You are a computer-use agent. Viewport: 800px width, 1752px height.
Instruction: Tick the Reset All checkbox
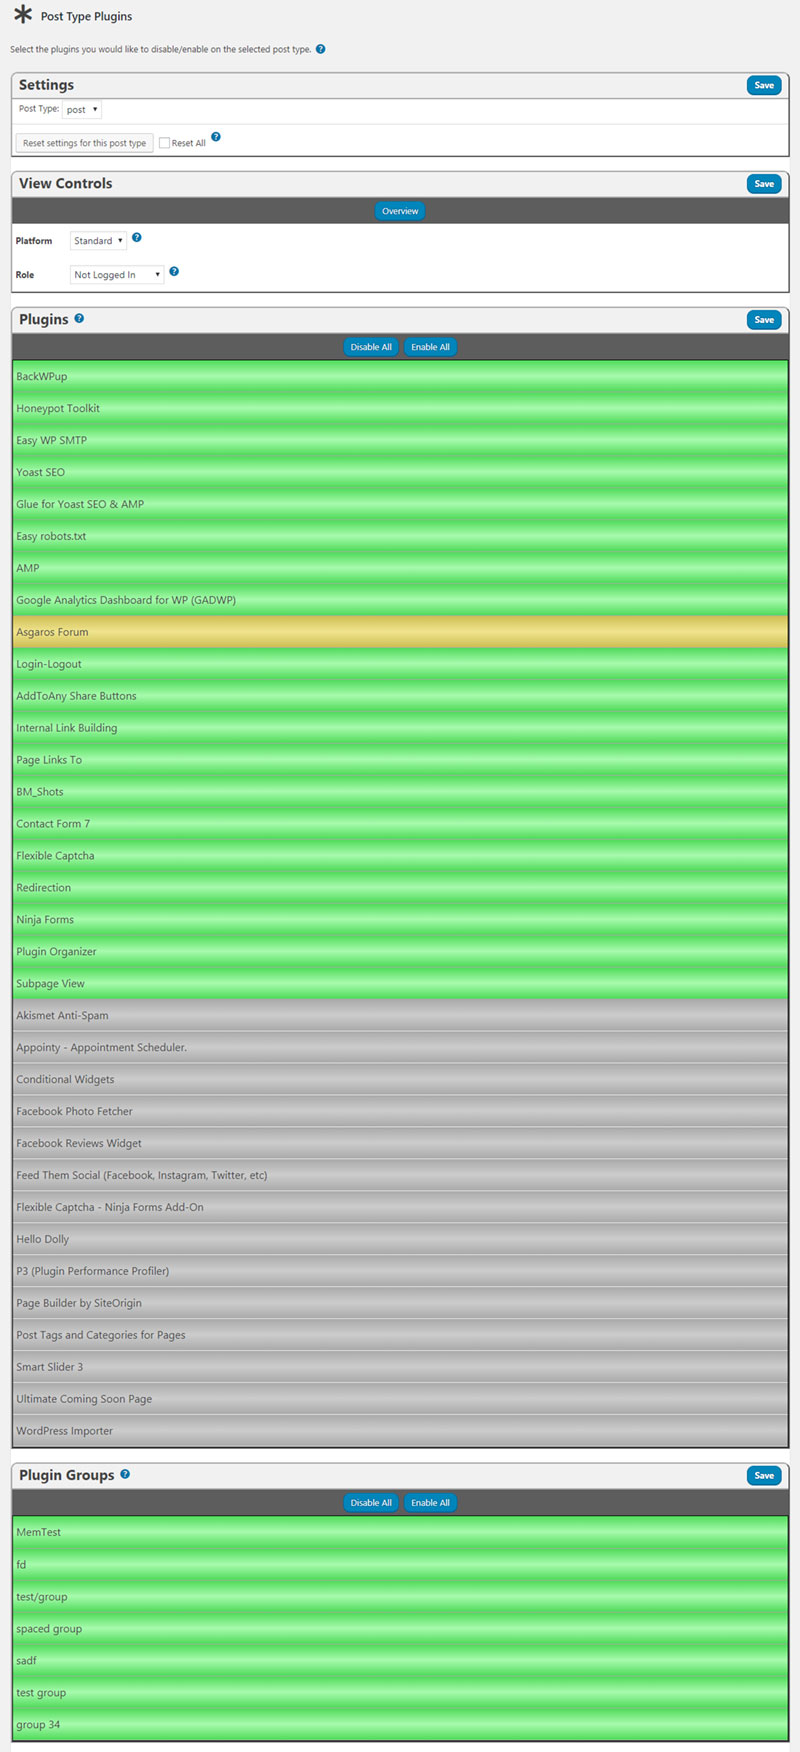click(x=164, y=143)
